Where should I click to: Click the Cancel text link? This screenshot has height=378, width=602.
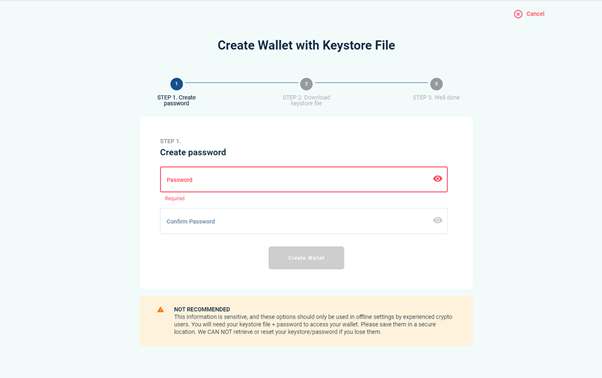point(535,14)
